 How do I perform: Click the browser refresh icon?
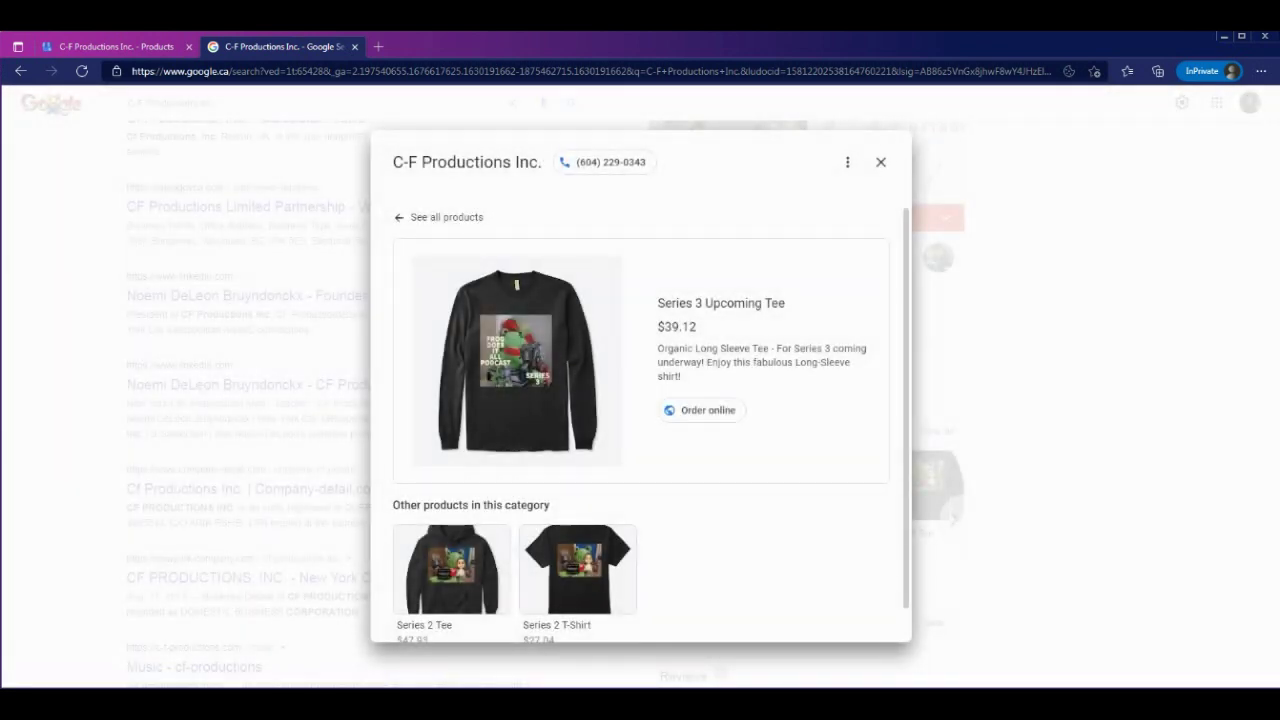click(x=82, y=71)
